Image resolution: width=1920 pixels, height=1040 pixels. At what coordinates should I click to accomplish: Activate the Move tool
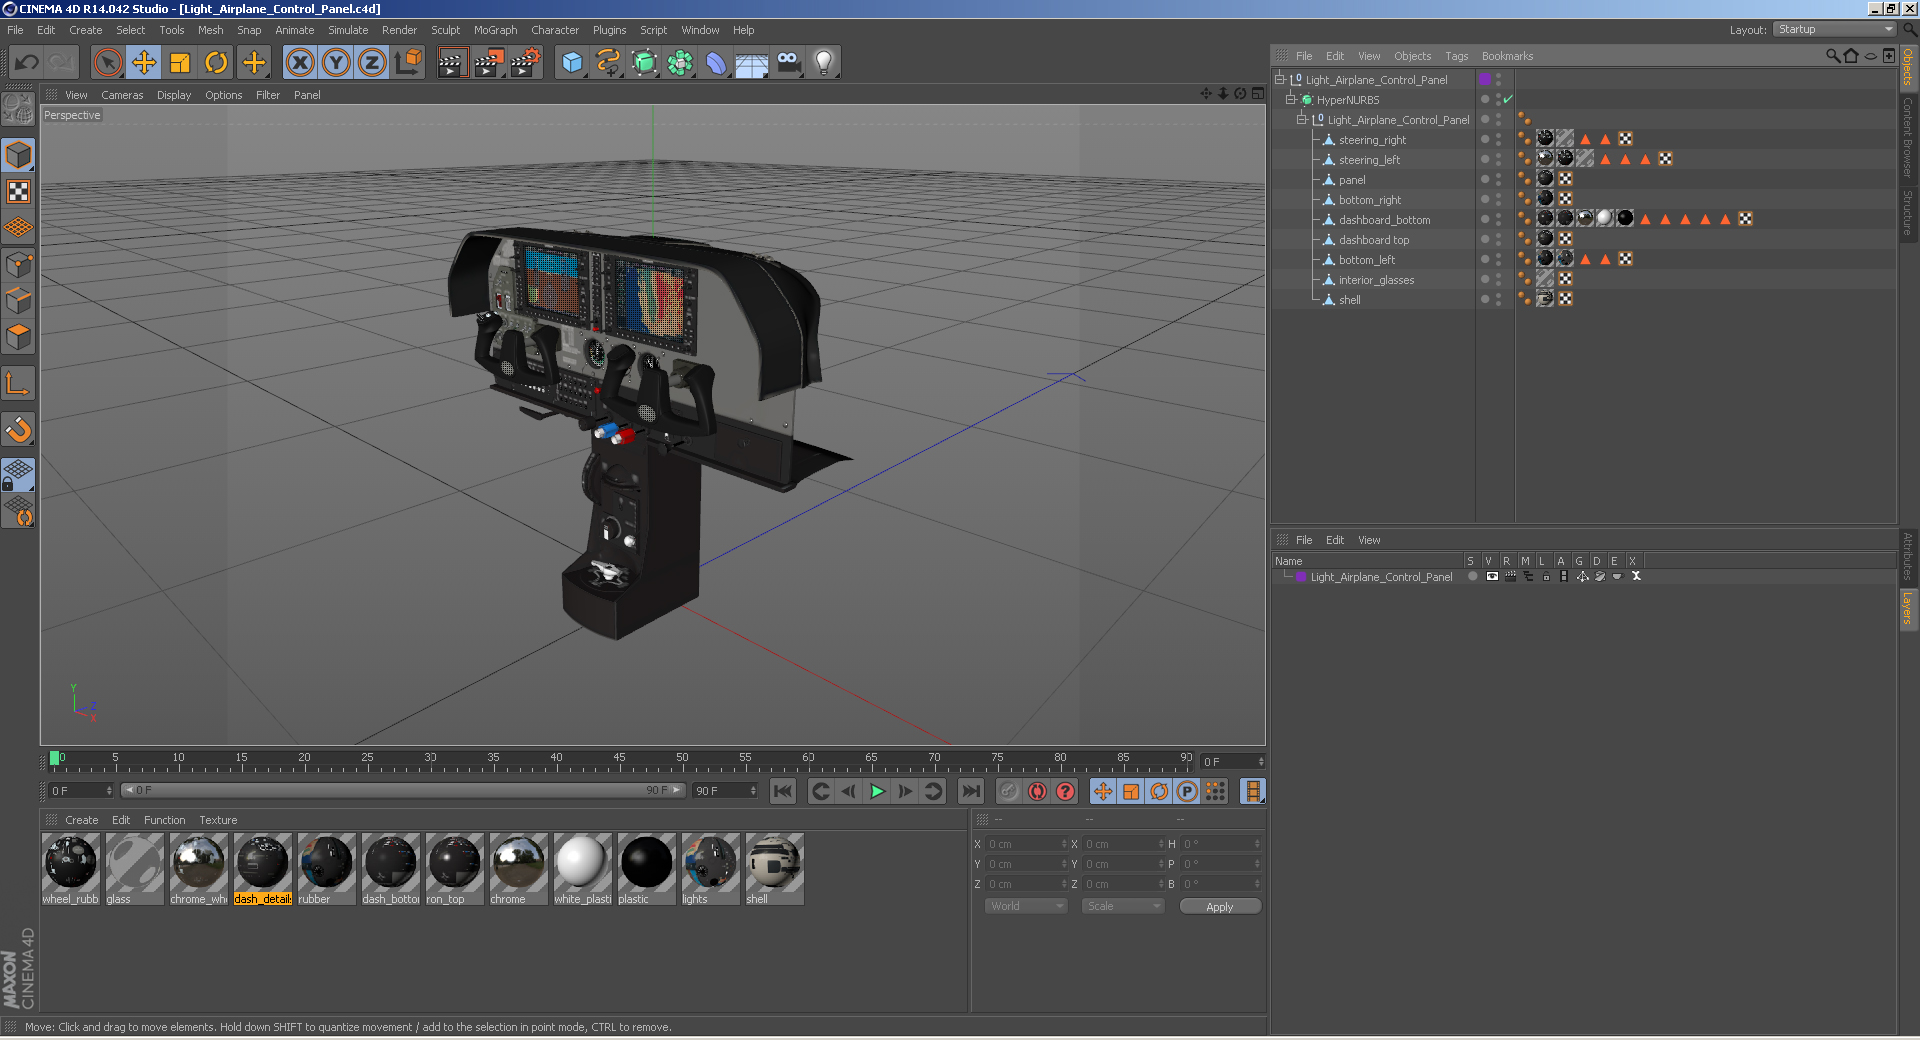pyautogui.click(x=144, y=63)
